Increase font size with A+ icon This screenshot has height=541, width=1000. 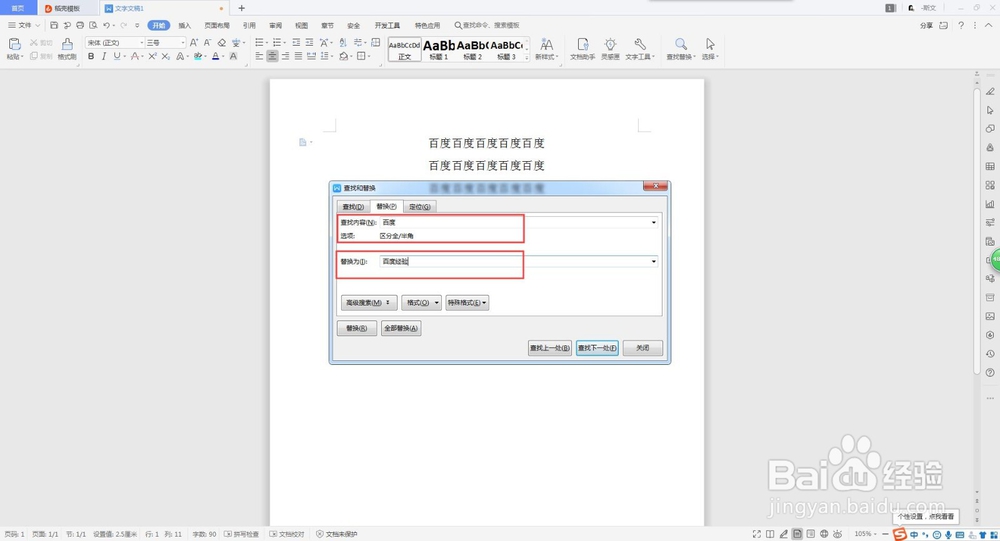click(x=194, y=43)
